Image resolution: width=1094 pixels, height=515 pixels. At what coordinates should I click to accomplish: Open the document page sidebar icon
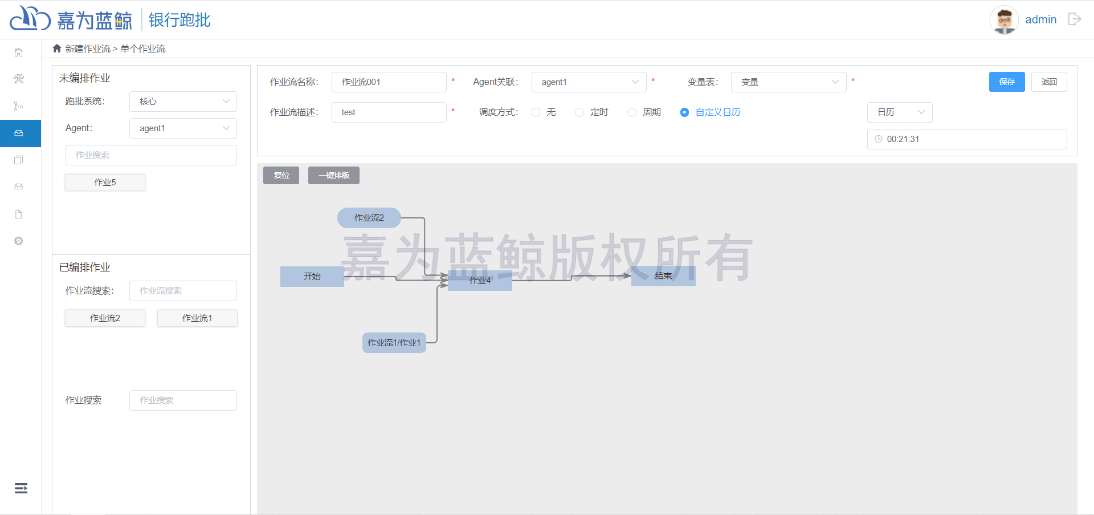19,214
